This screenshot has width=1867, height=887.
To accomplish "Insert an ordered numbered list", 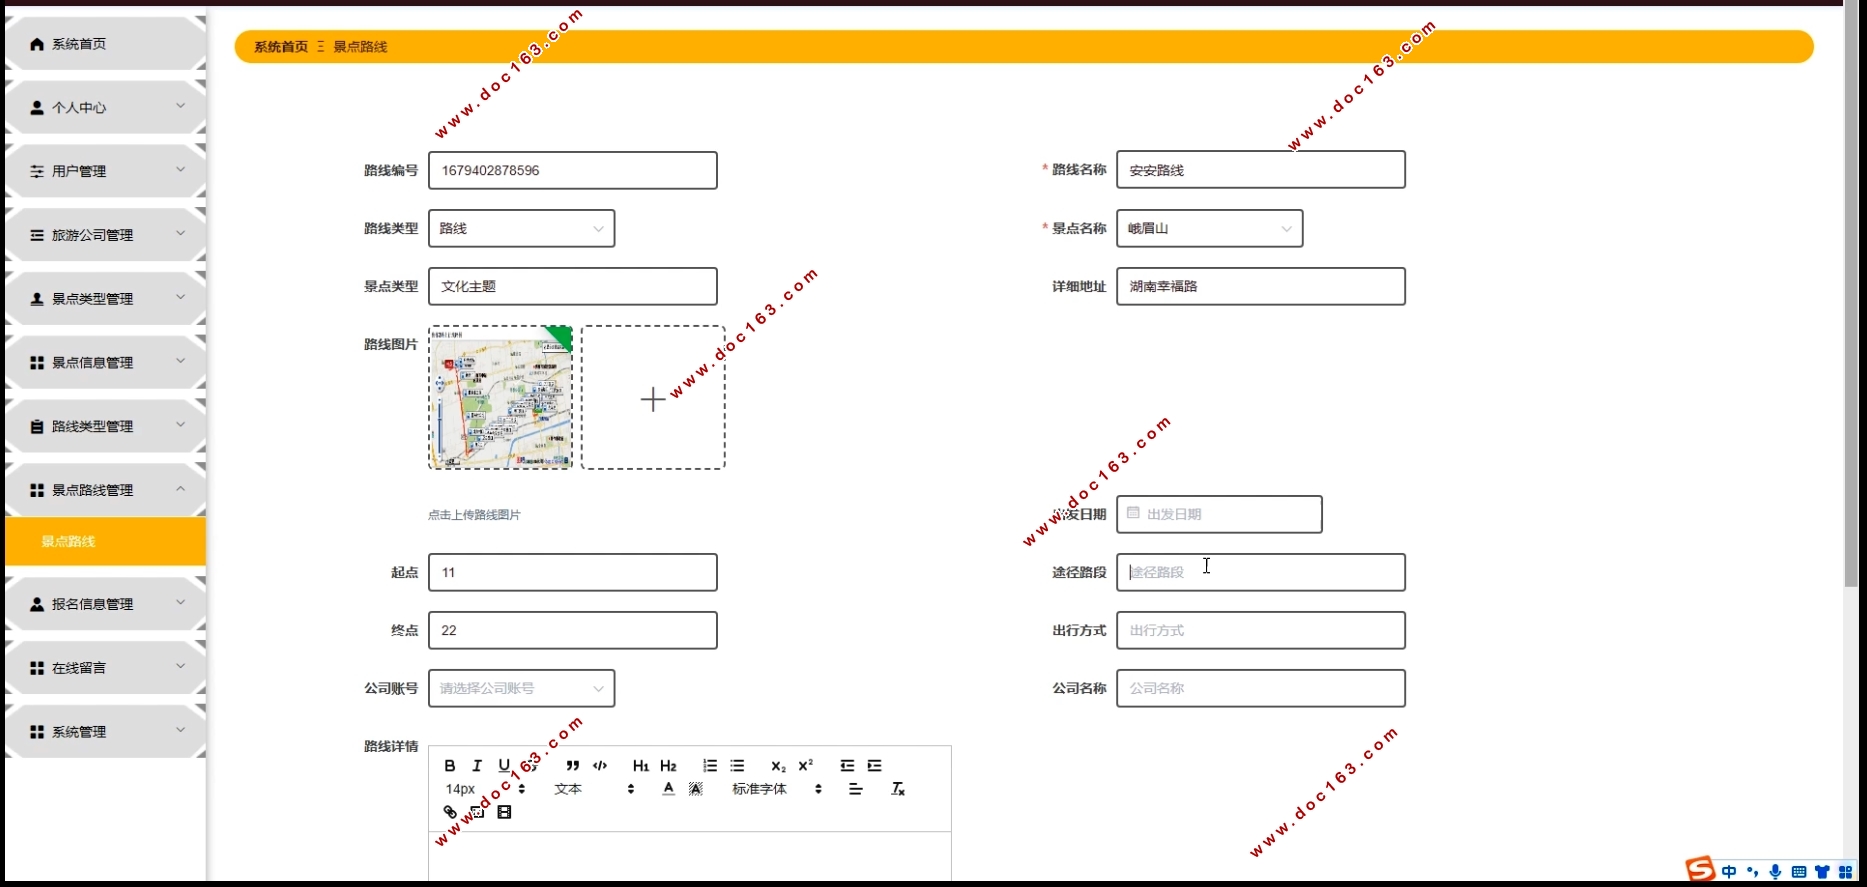I will pos(710,766).
